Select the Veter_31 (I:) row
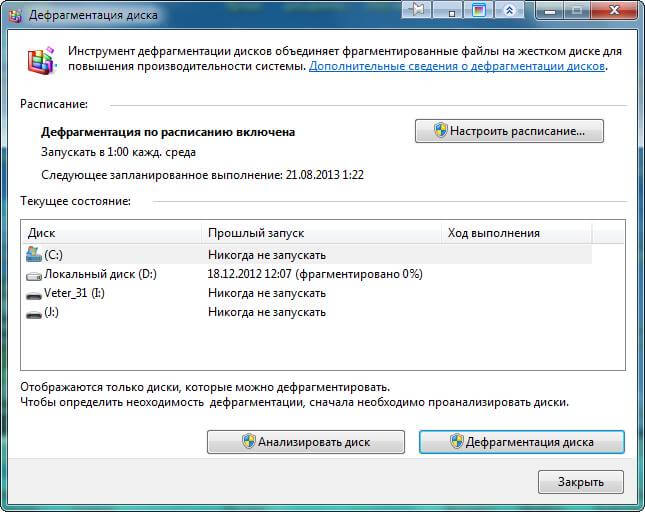 click(x=307, y=293)
